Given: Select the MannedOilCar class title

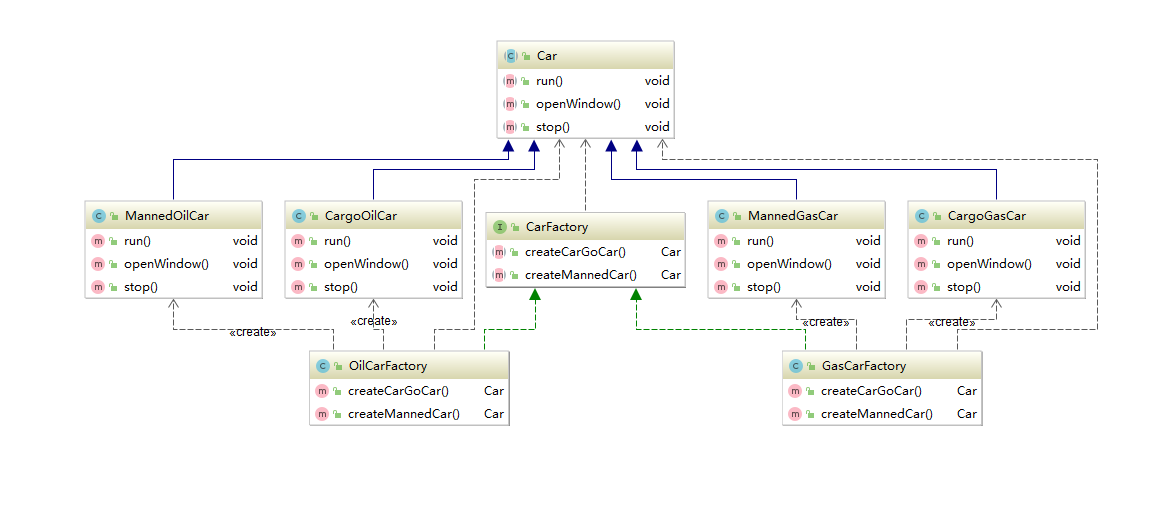Looking at the screenshot, I should pos(167,216).
